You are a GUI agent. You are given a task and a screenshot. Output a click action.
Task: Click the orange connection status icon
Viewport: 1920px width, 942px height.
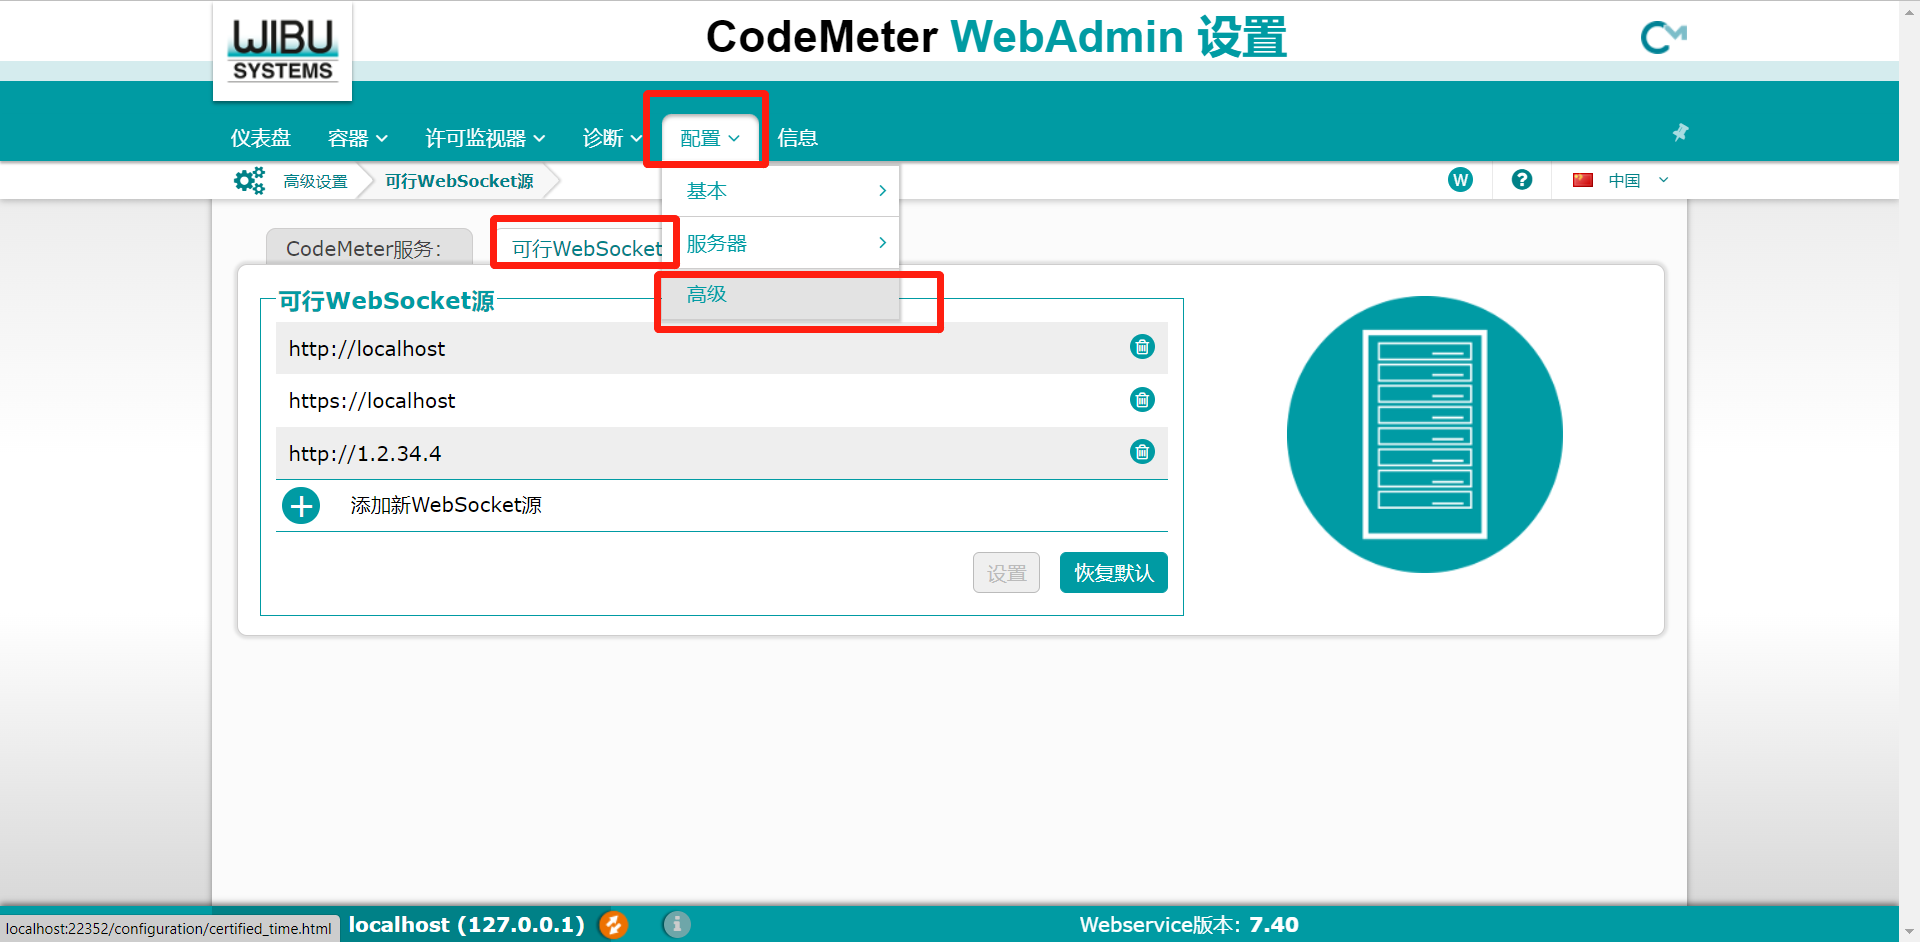pos(614,925)
